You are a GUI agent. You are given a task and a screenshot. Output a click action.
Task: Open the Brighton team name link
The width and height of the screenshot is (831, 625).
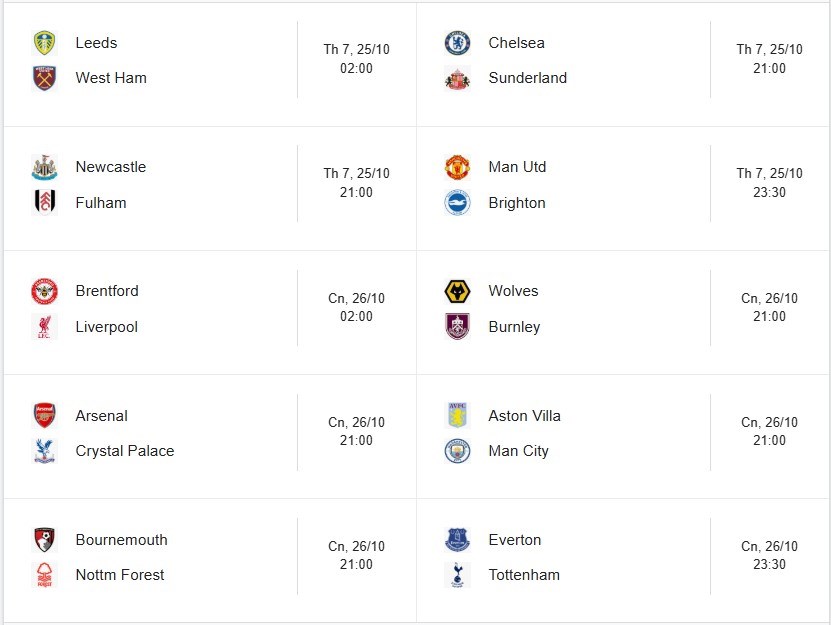point(516,203)
